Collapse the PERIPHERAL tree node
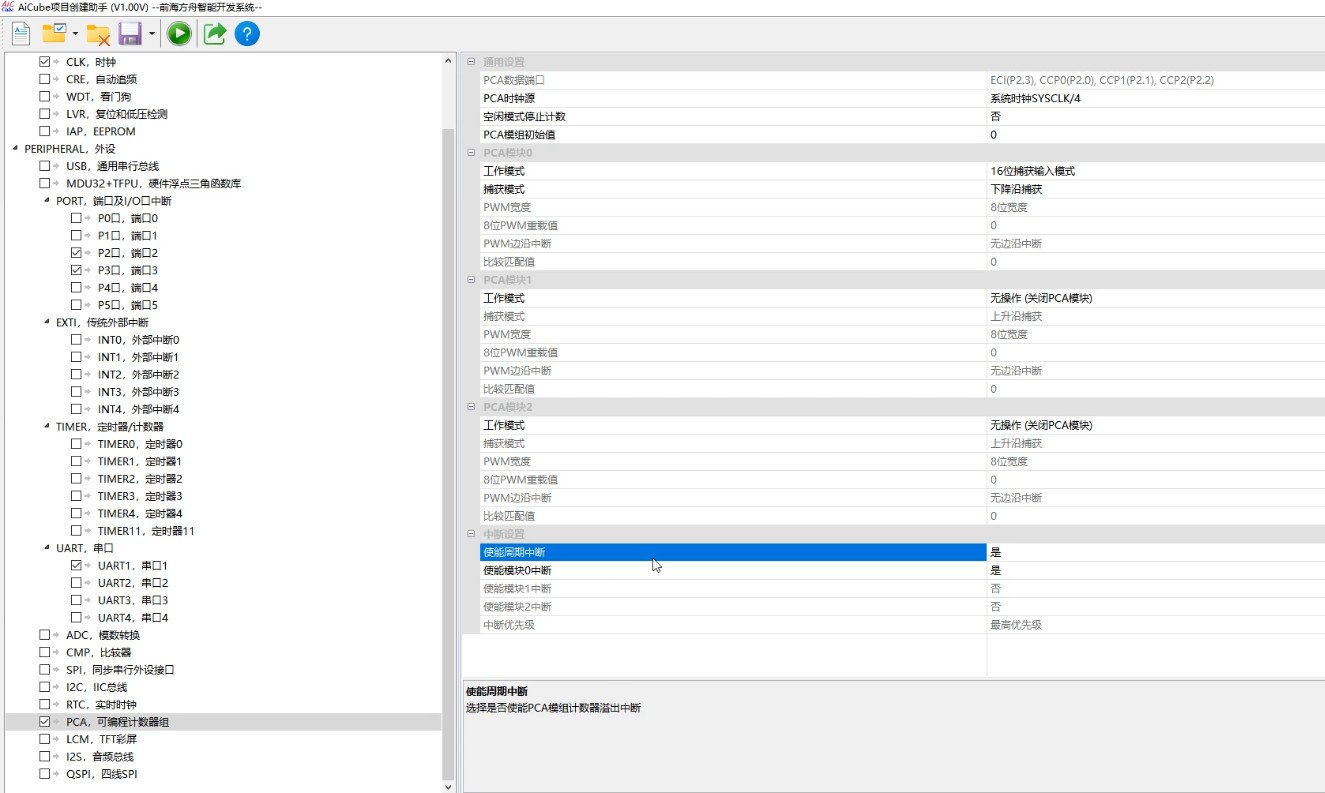This screenshot has width=1325, height=793. tap(15, 148)
